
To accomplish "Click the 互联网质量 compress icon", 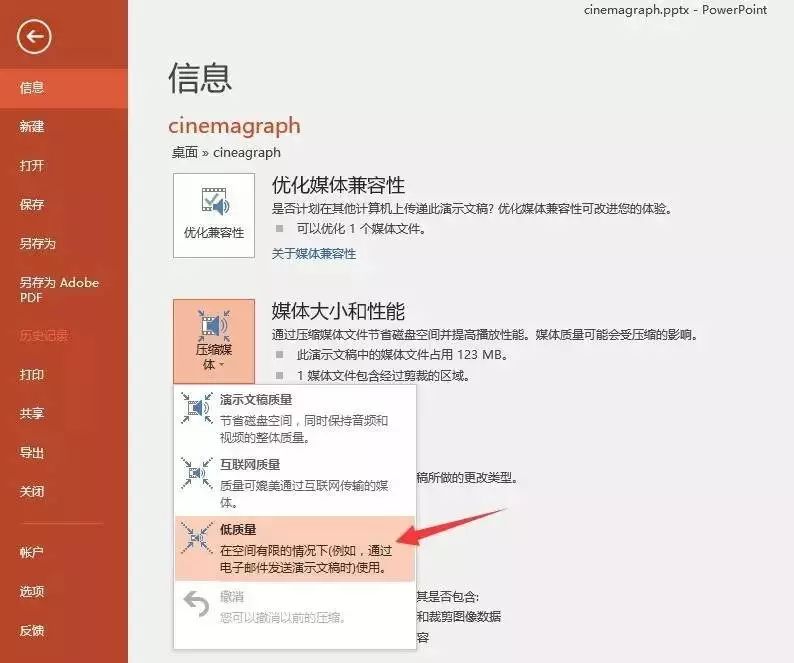I will coord(197,473).
